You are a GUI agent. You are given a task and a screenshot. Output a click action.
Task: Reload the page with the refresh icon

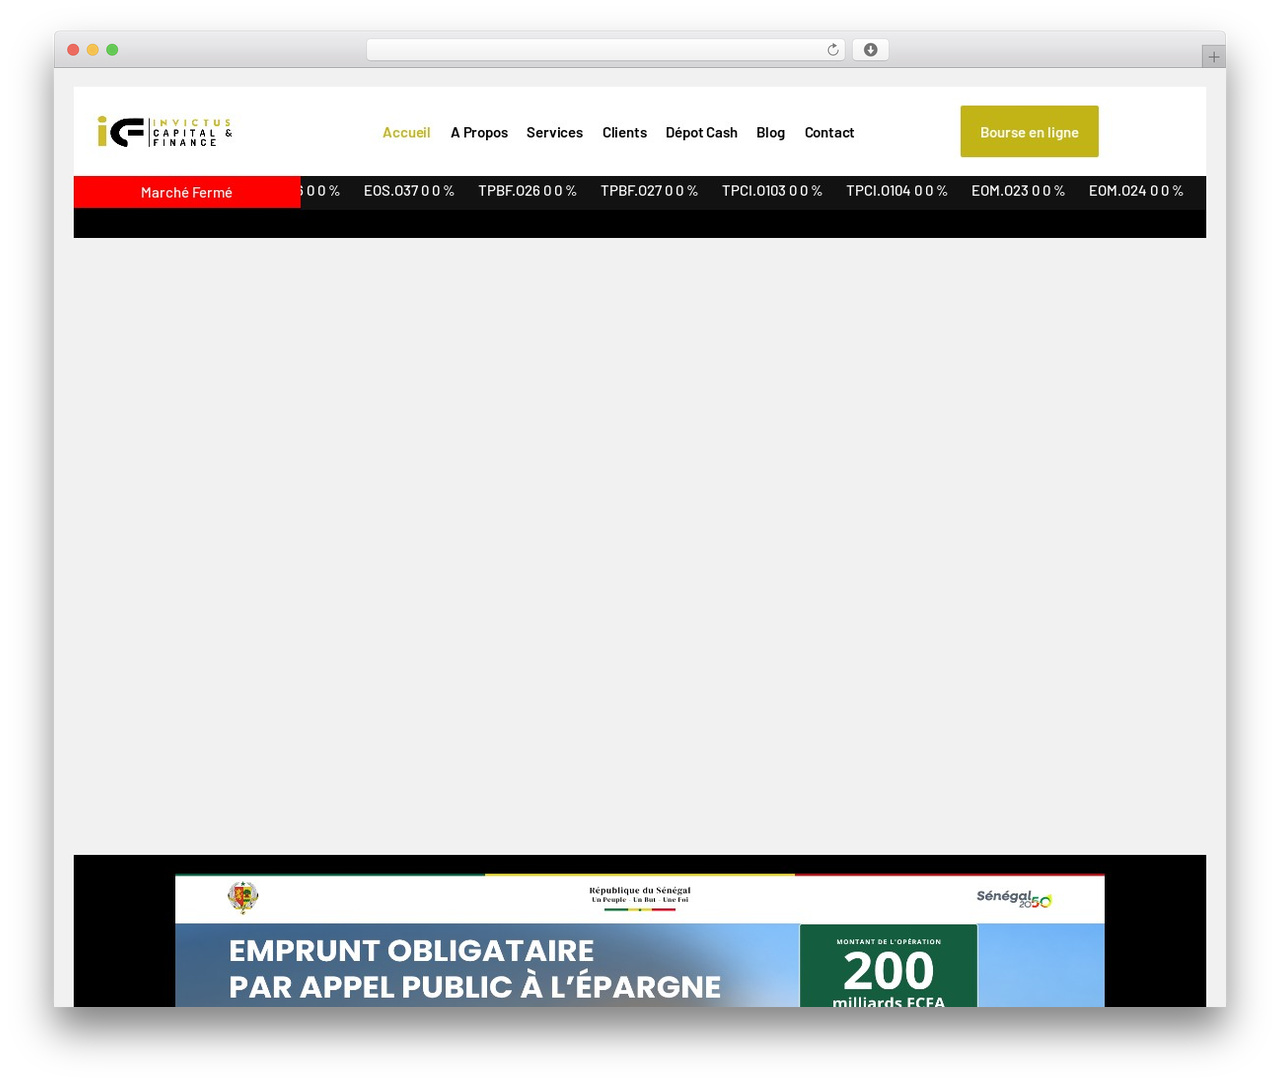click(x=833, y=50)
